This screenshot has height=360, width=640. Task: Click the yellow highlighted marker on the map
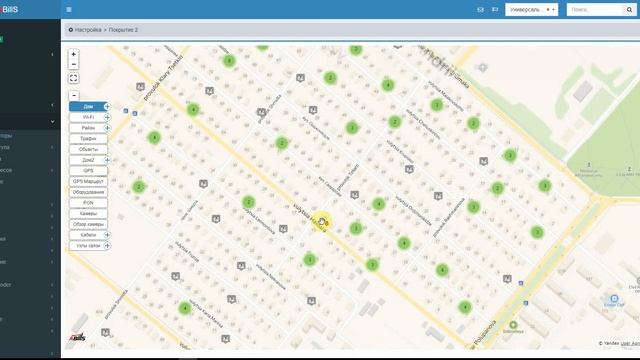coord(322,222)
